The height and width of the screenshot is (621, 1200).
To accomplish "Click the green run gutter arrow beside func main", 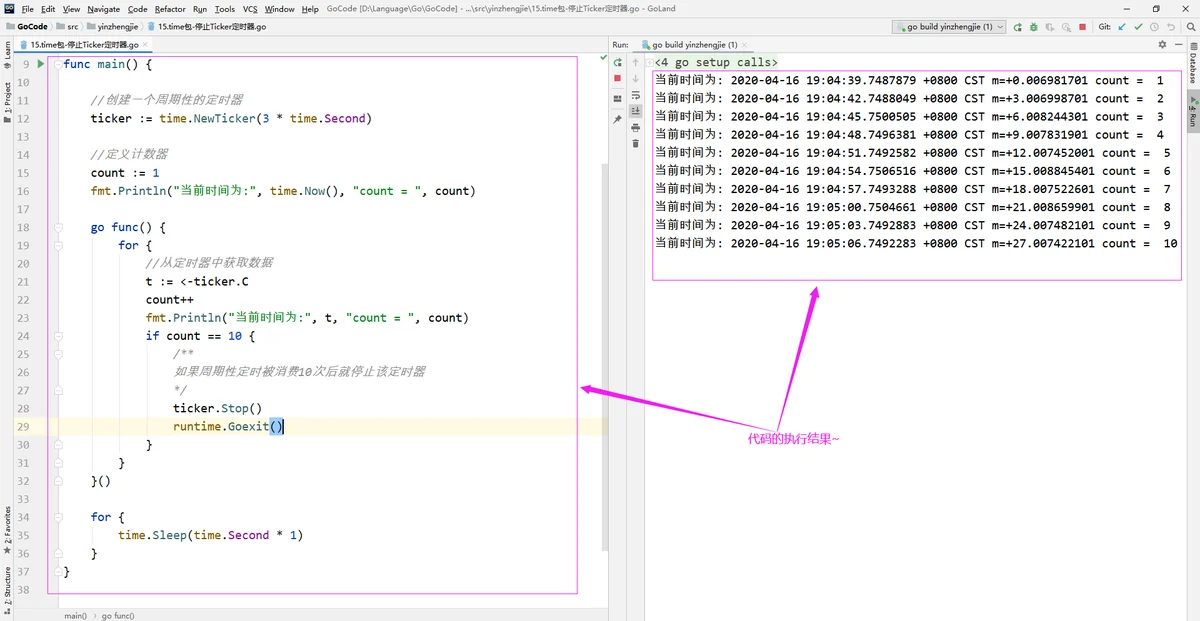I will pos(41,64).
